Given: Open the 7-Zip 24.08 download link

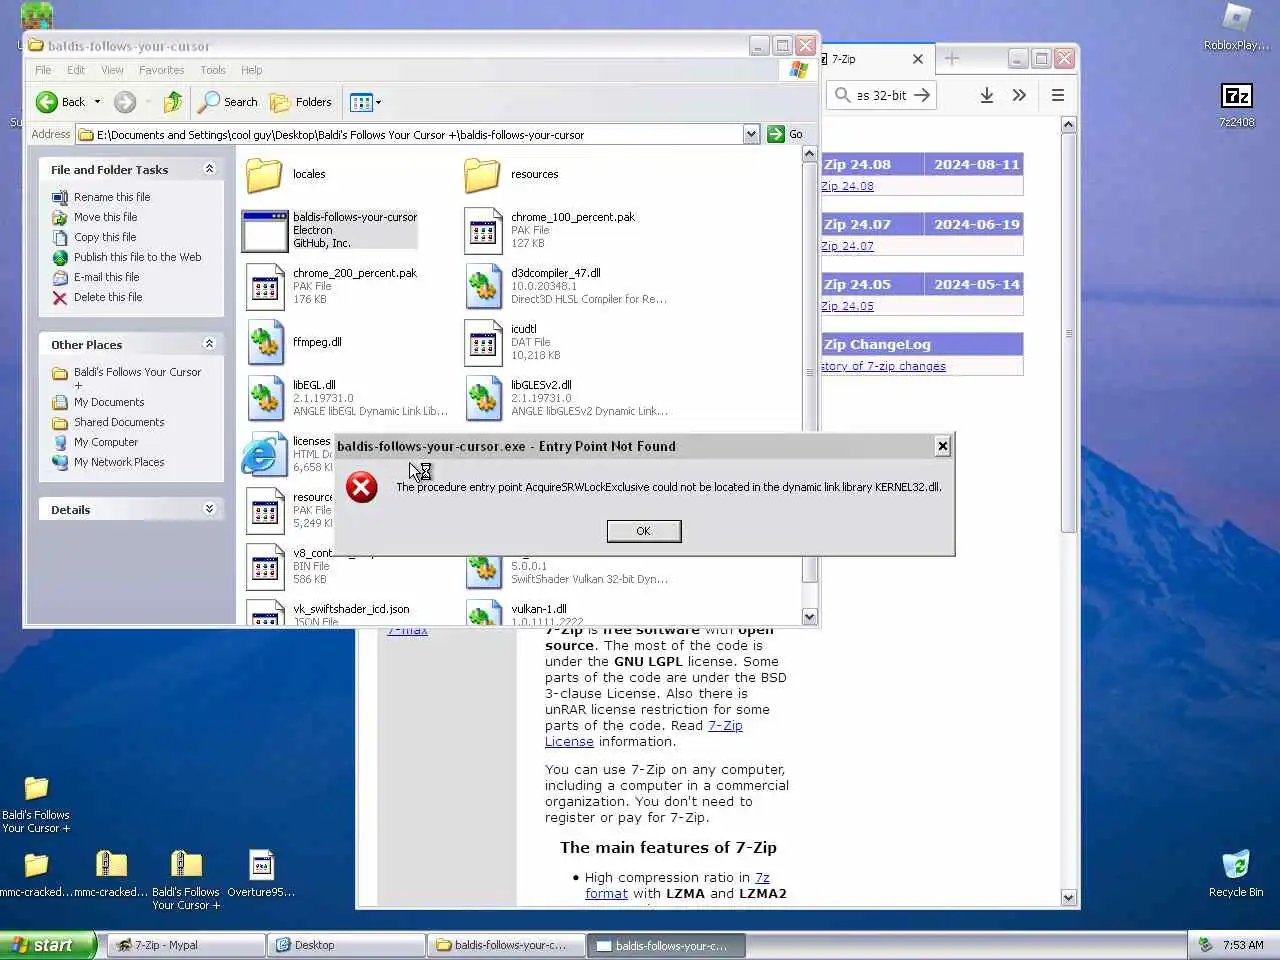Looking at the screenshot, I should pyautogui.click(x=847, y=186).
